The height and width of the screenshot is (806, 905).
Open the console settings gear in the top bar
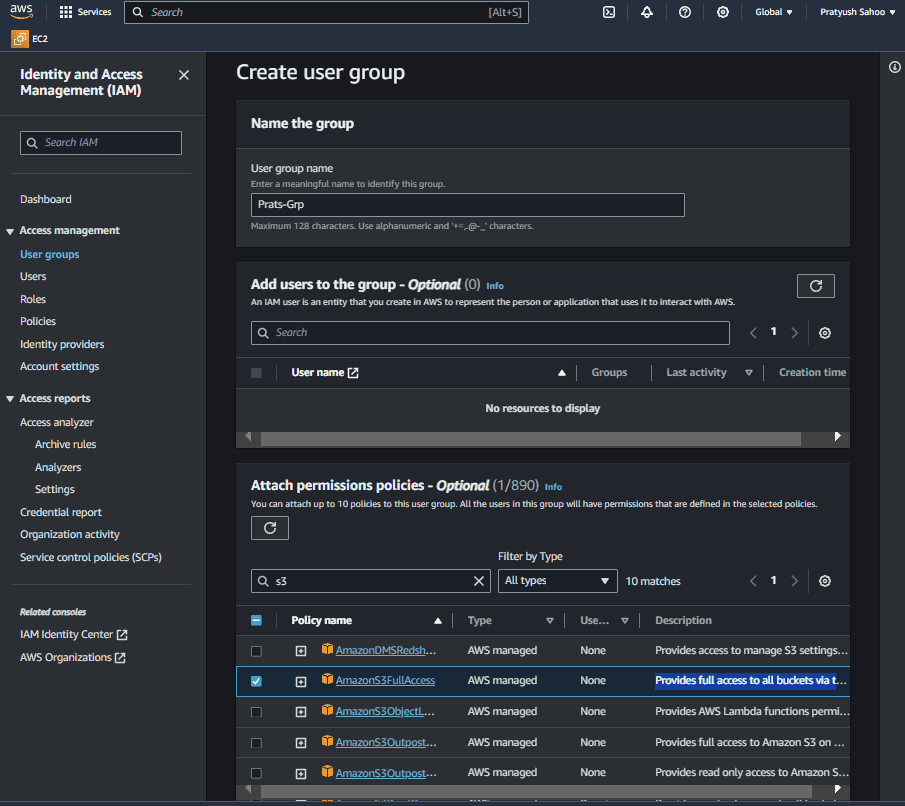click(723, 12)
